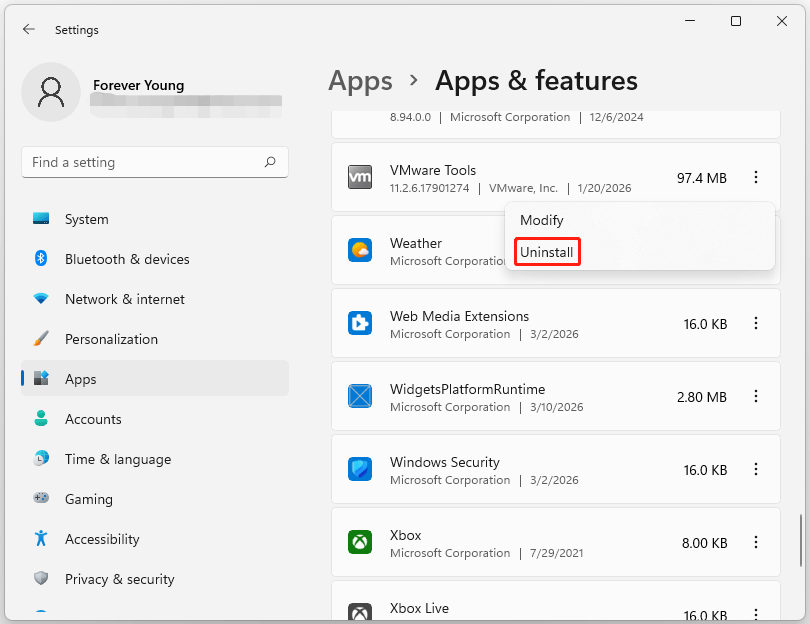The width and height of the screenshot is (810, 624).
Task: Select Uninstall from the context menu
Action: click(x=547, y=251)
